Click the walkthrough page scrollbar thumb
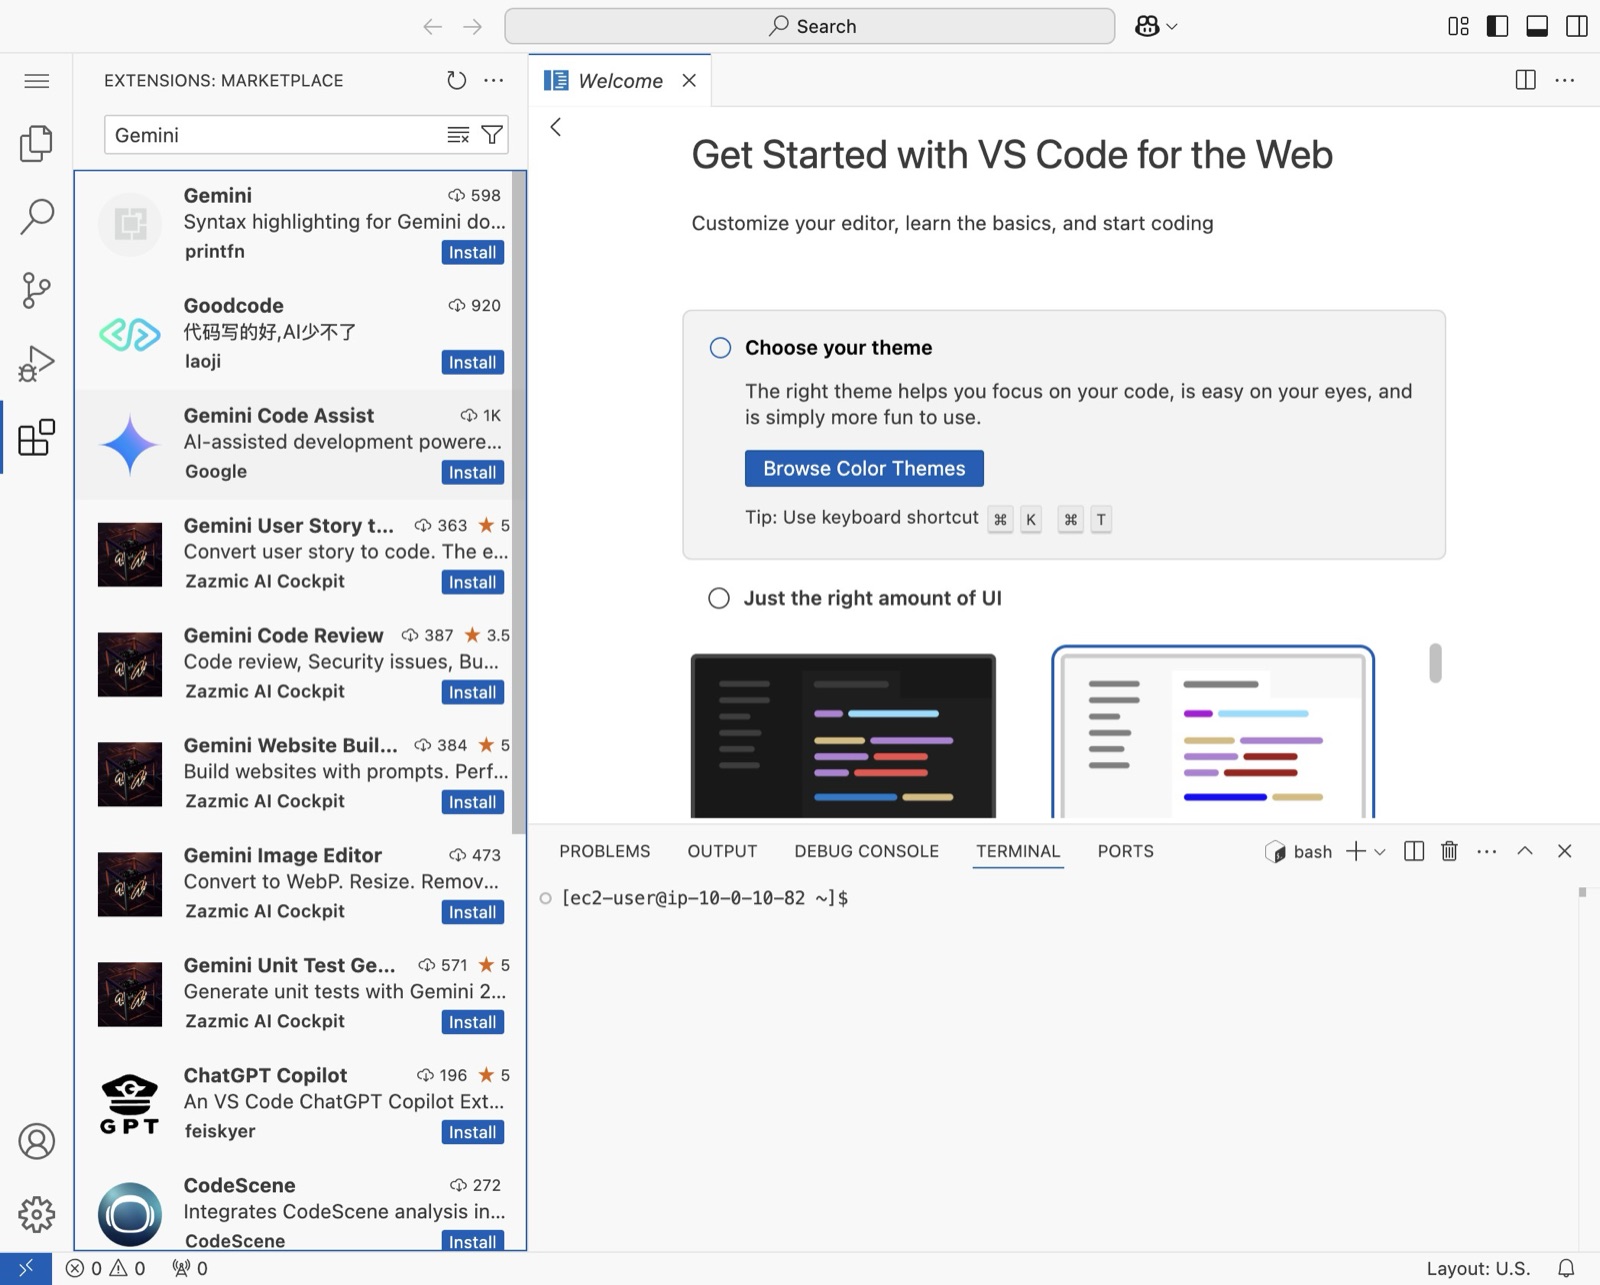 click(x=1435, y=663)
